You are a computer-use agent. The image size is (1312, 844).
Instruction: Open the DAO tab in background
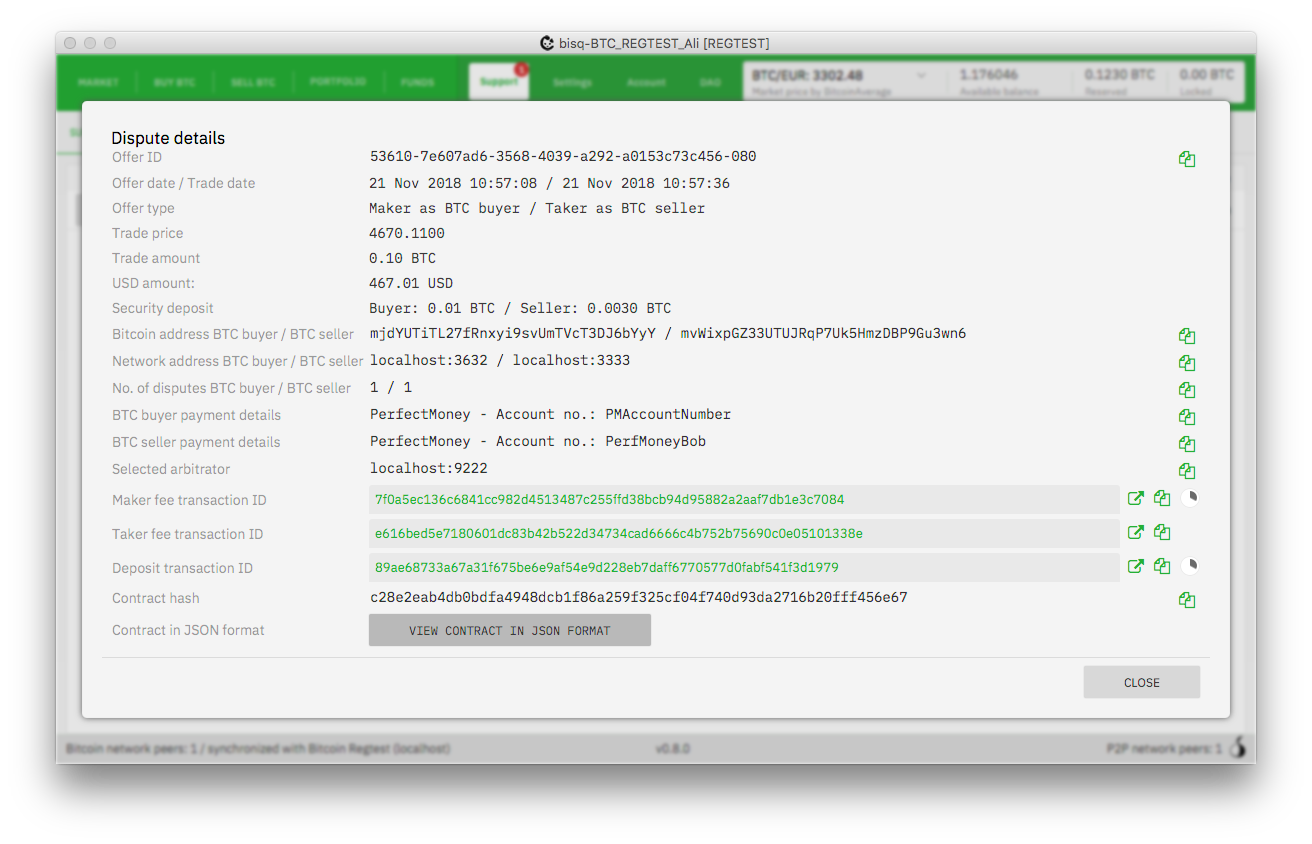coord(710,82)
